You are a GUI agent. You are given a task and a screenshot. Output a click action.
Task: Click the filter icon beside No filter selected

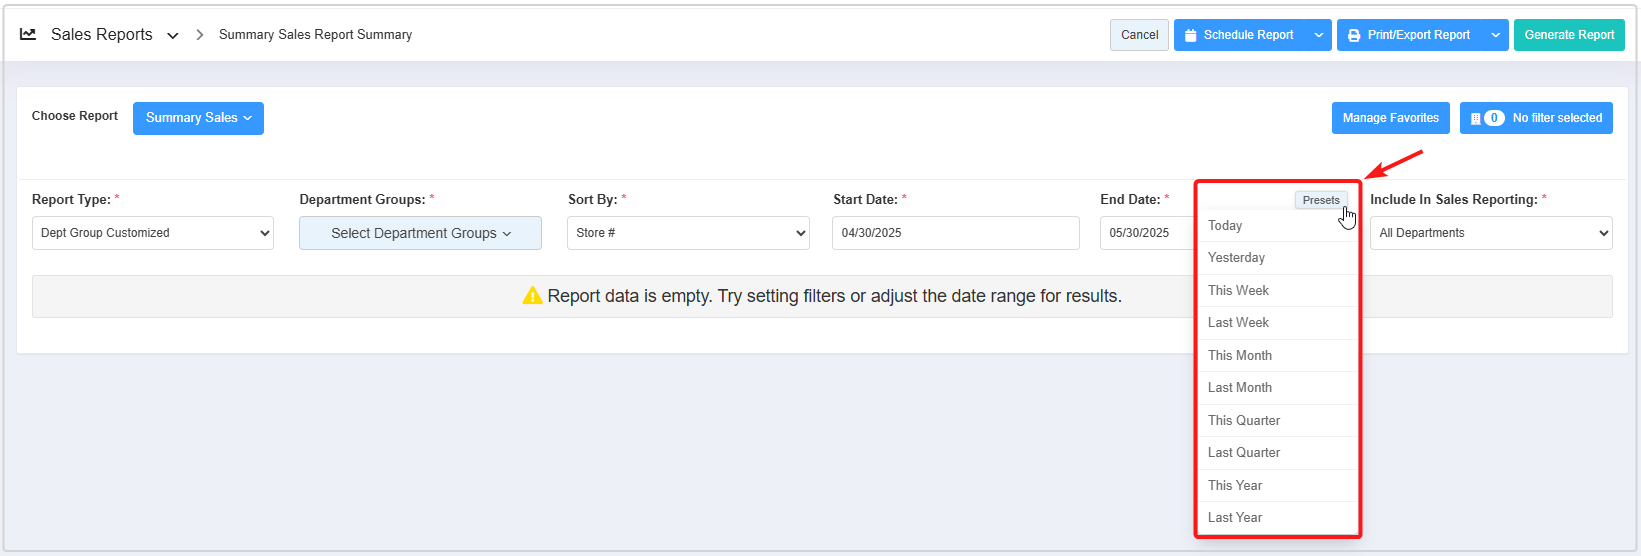[x=1475, y=118]
